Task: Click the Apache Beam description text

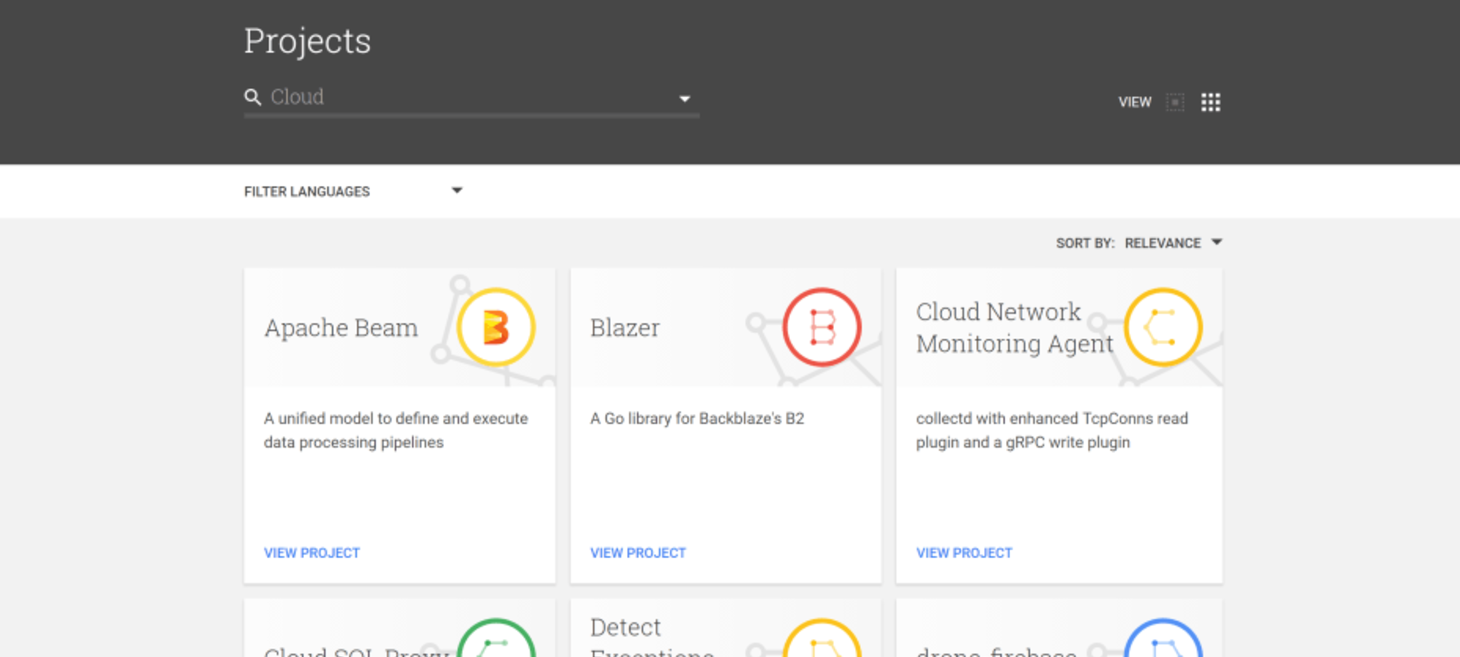Action: point(396,431)
